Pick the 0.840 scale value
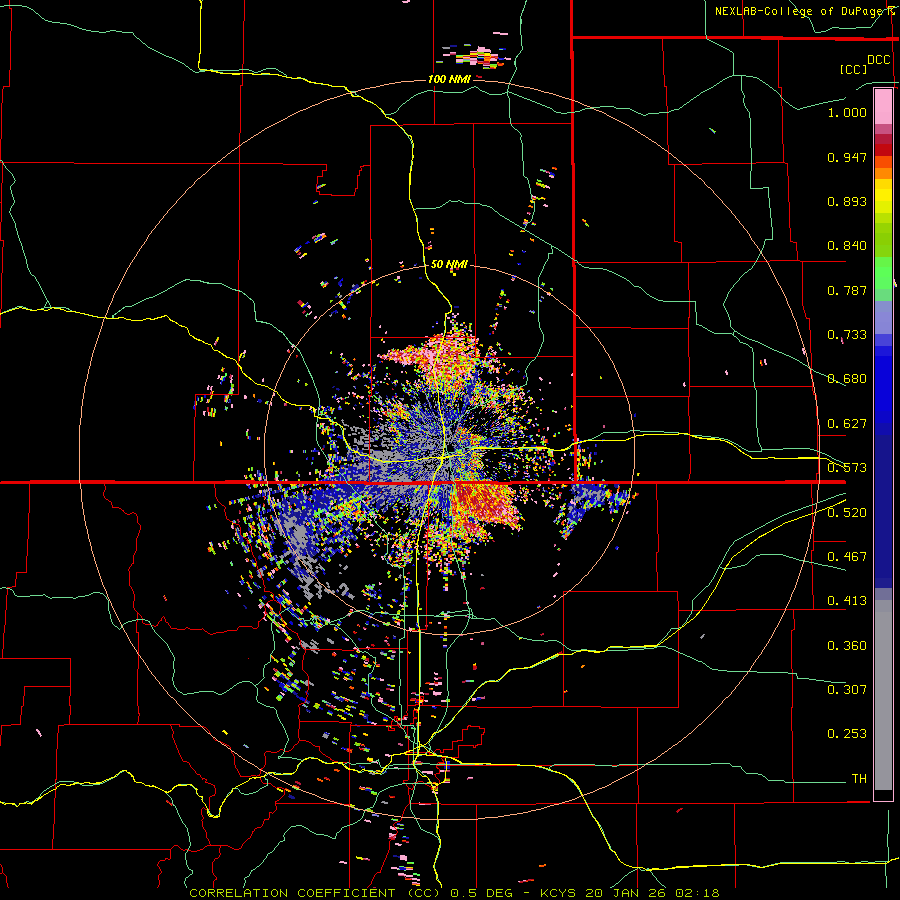The width and height of the screenshot is (900, 900). click(847, 246)
